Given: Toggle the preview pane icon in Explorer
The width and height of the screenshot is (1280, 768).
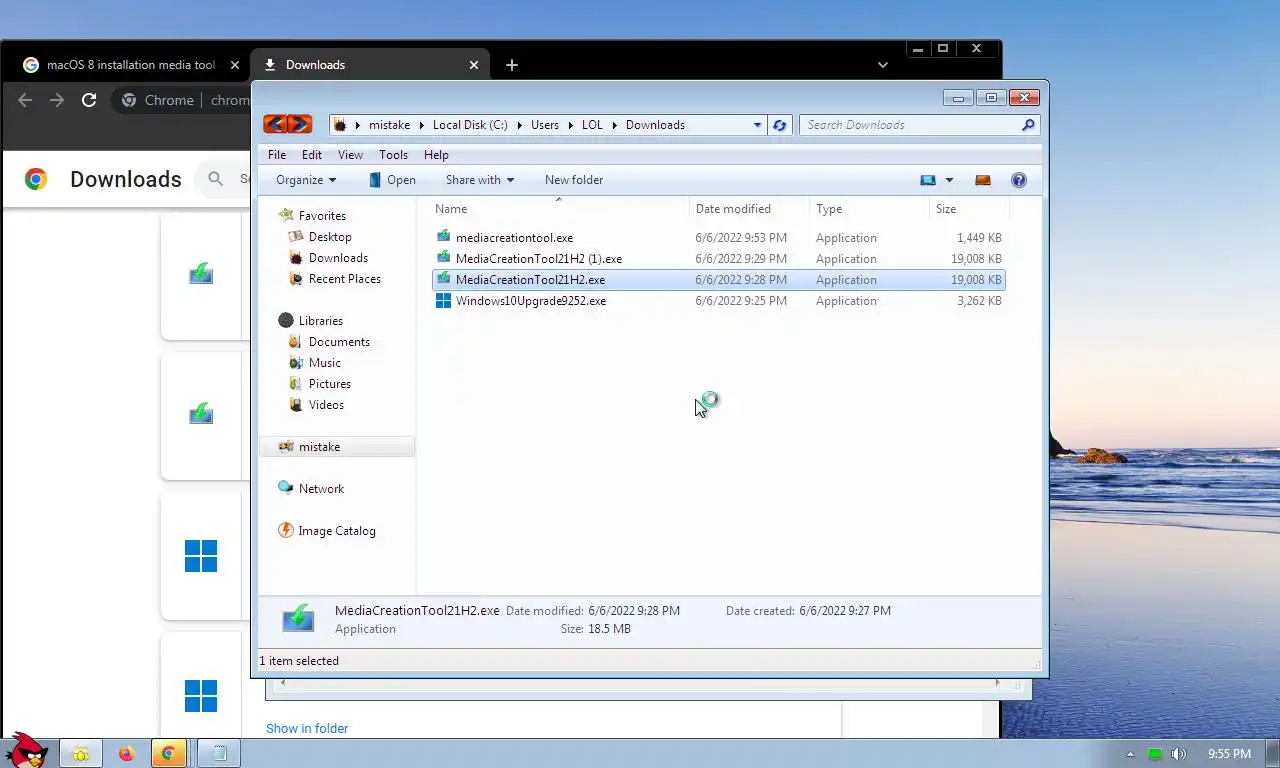Looking at the screenshot, I should pos(983,180).
